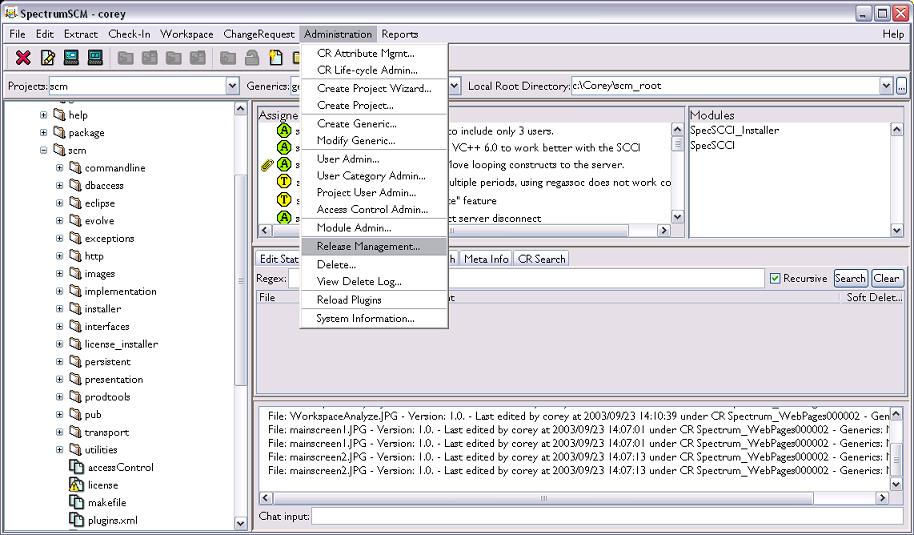
Task: Click the folder icon next to help
Action: (x=59, y=115)
